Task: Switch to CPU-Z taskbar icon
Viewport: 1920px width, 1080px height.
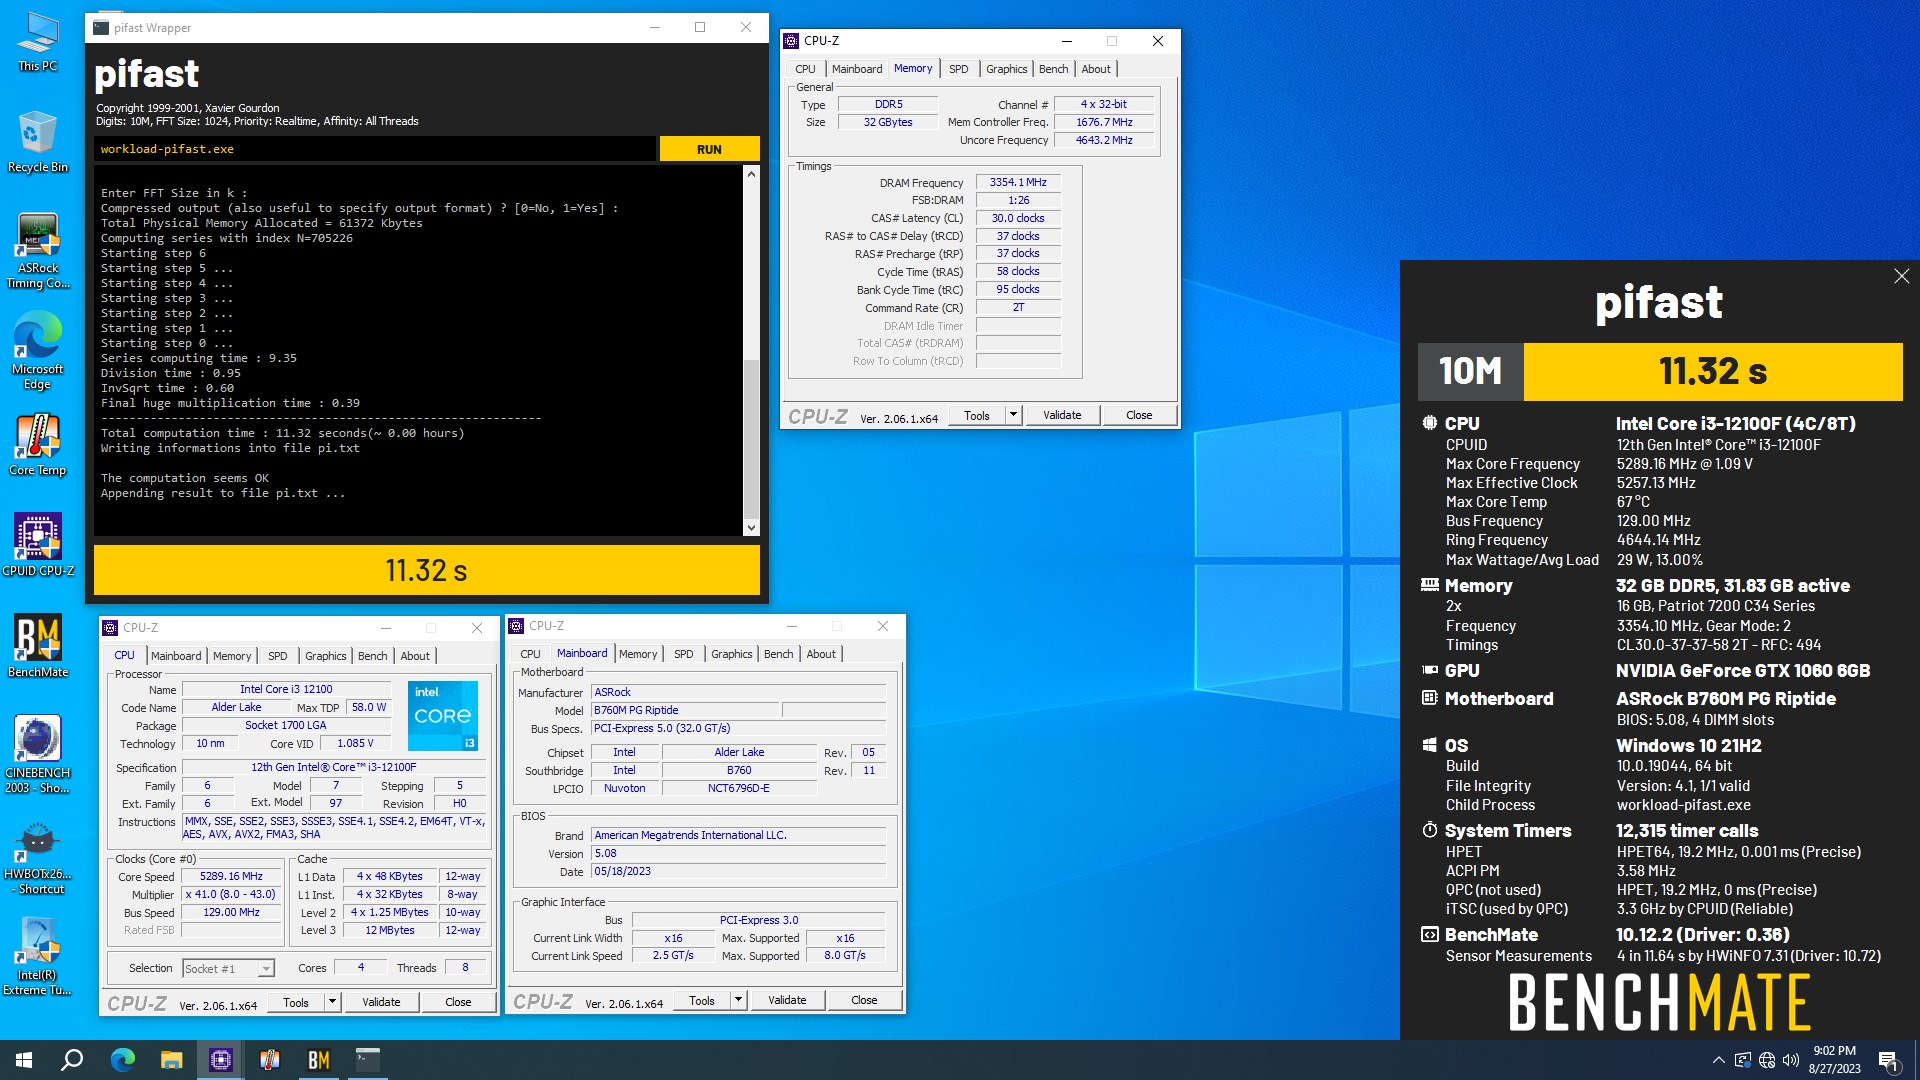Action: click(220, 1060)
